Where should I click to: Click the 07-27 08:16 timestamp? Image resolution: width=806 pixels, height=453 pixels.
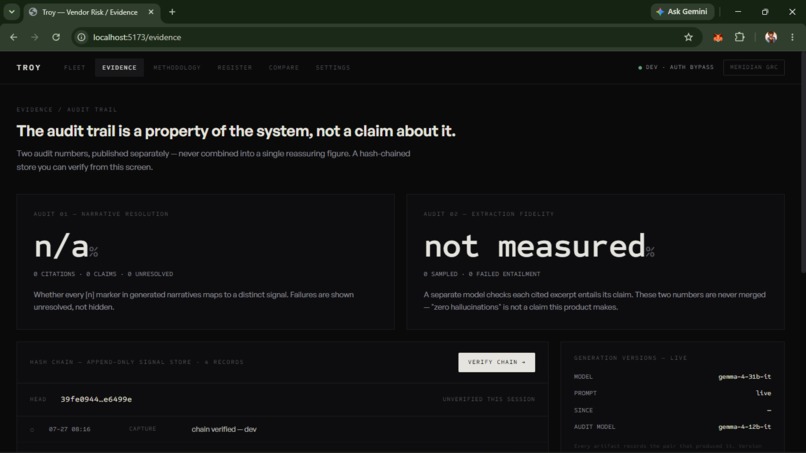tap(69, 429)
